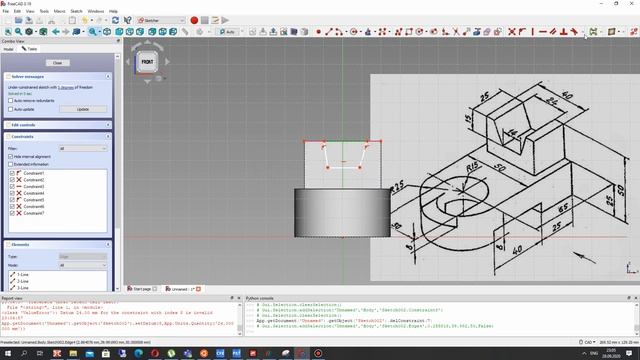The image size is (640, 360).
Task: Select the trim edge tool
Action: [456, 31]
